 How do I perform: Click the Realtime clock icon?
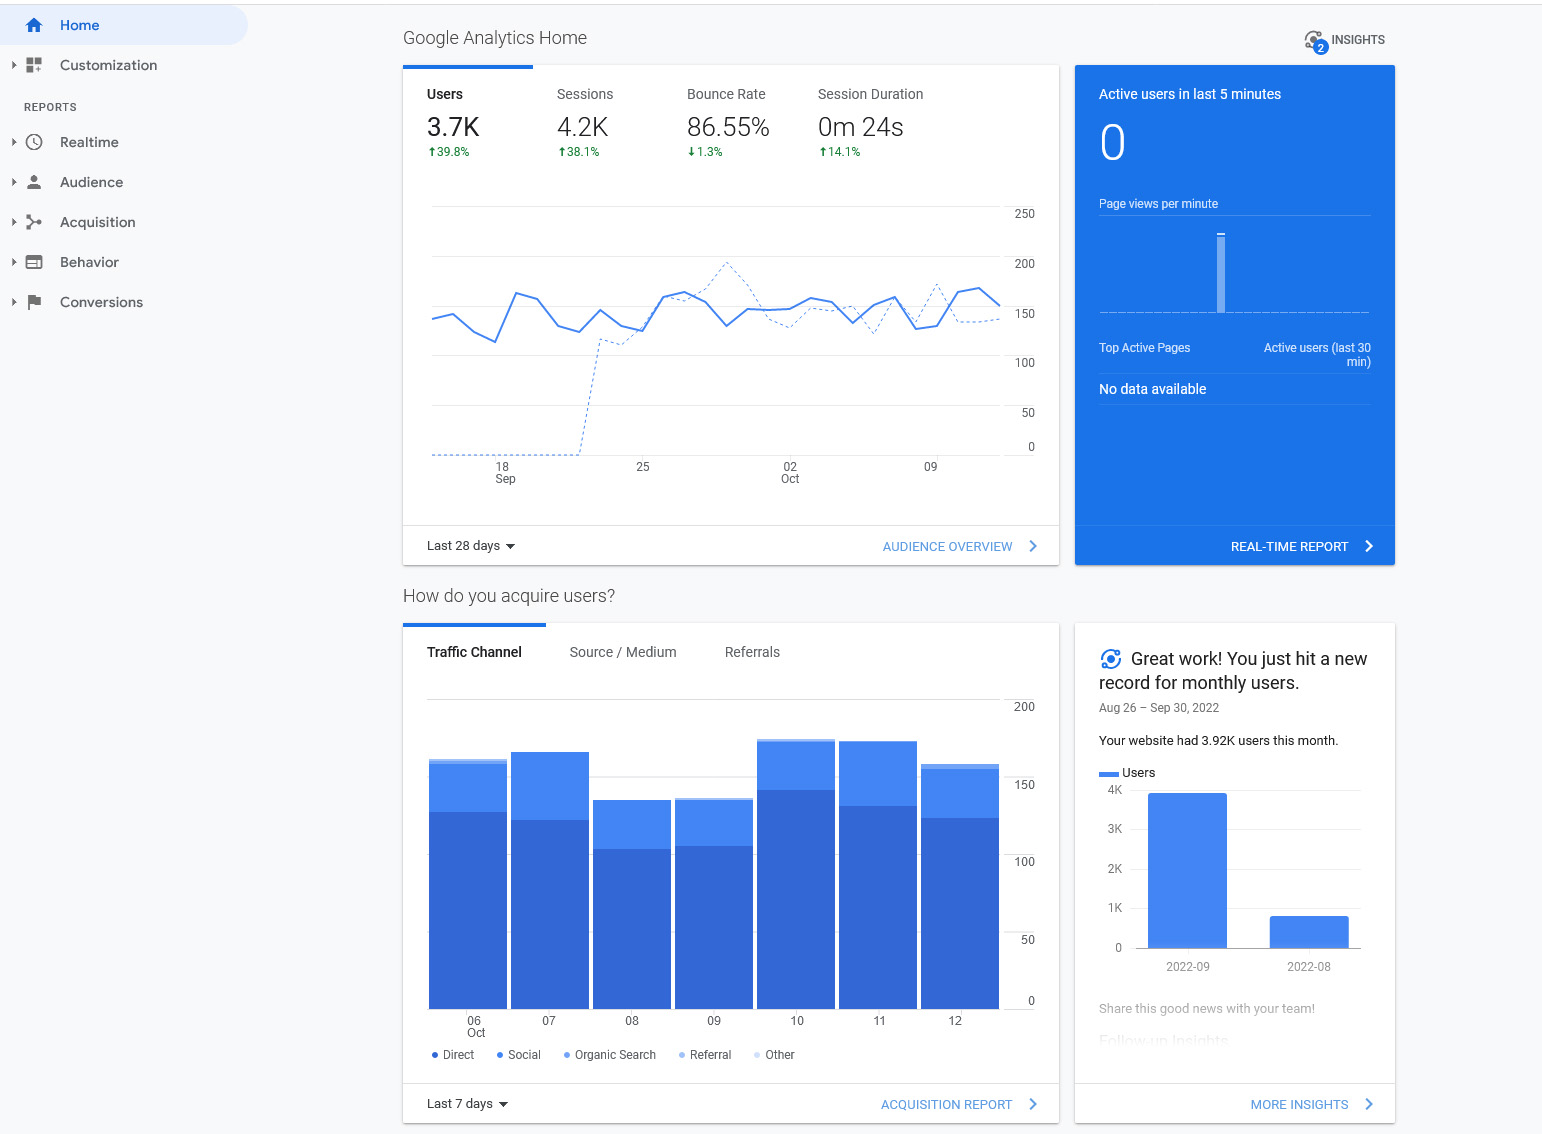coord(34,142)
